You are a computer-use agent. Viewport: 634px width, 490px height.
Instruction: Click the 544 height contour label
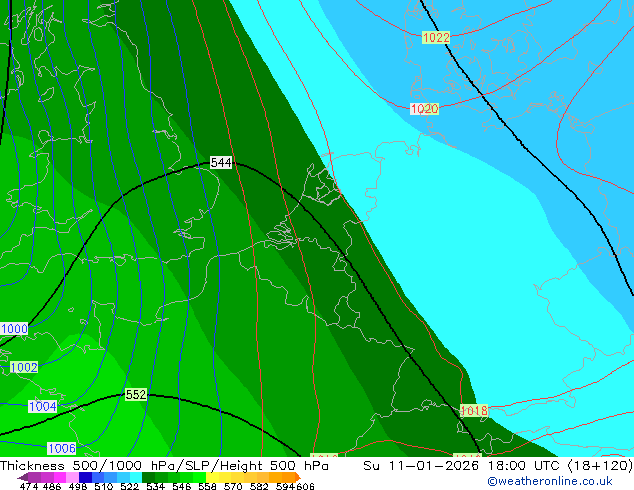point(221,163)
